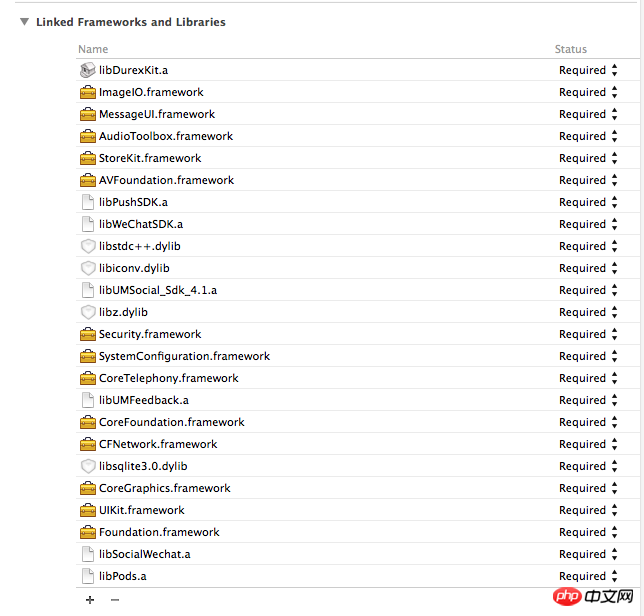
Task: Select the AVFoundation.framework row text
Action: pos(166,180)
